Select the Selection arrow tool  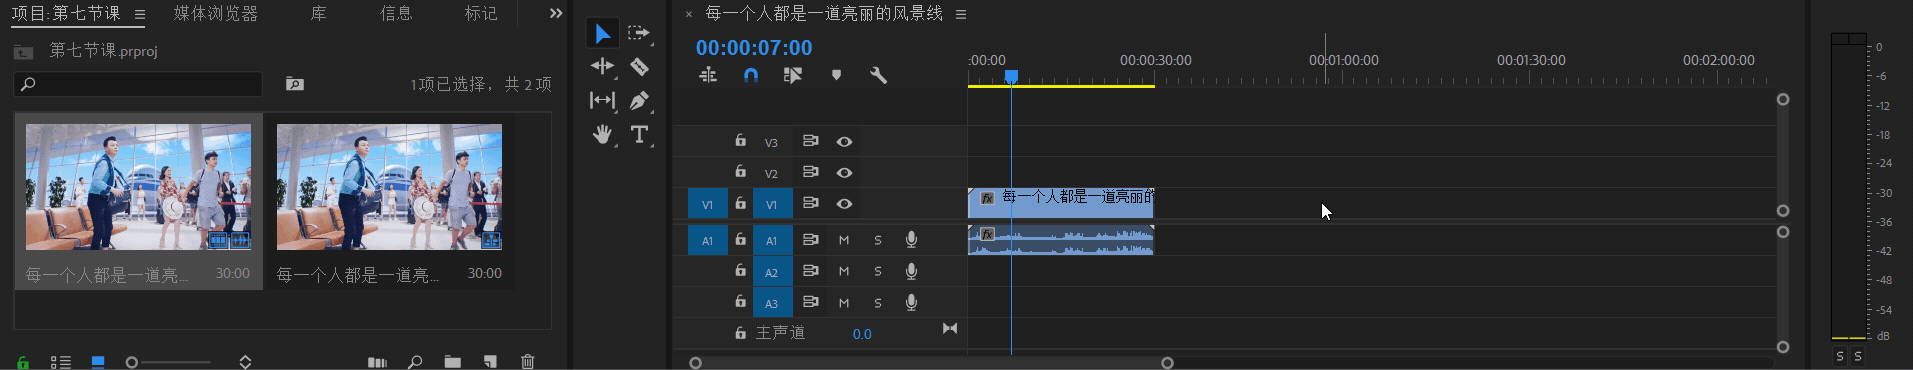click(602, 33)
